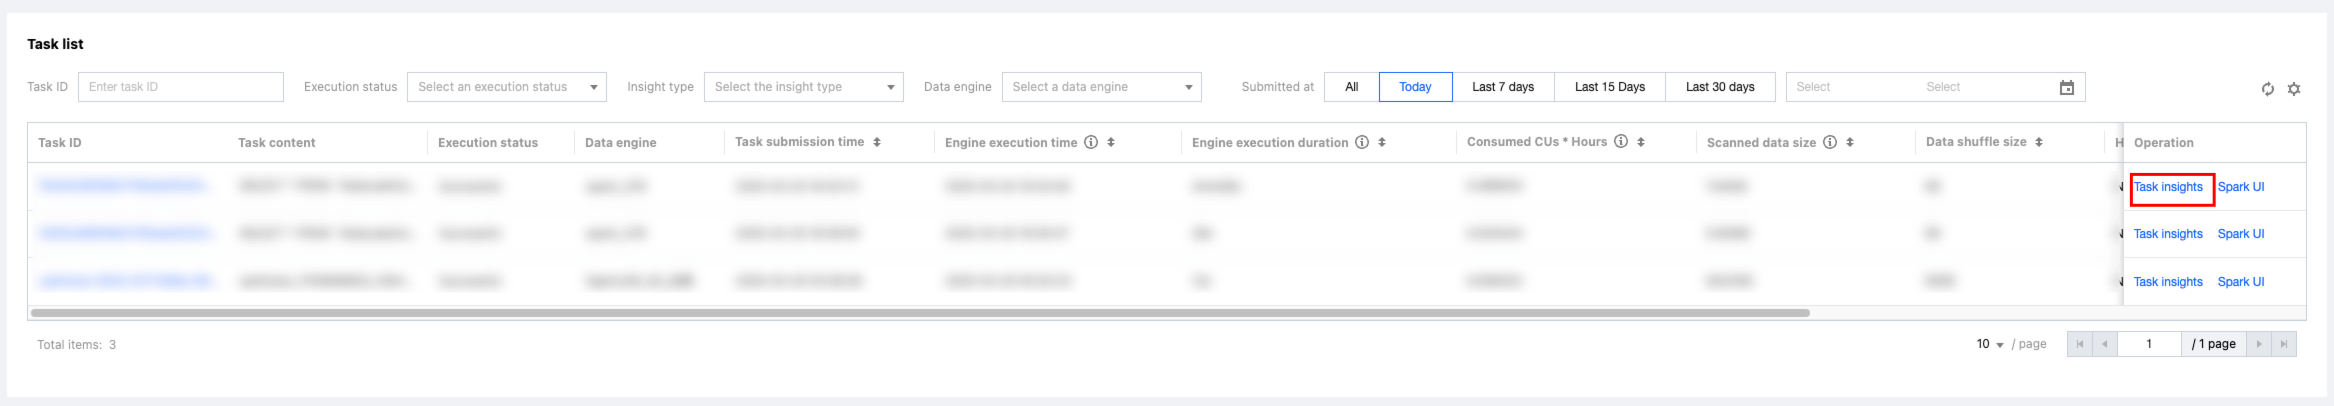The height and width of the screenshot is (406, 2334).
Task: Go to the next page arrow
Action: point(2259,344)
